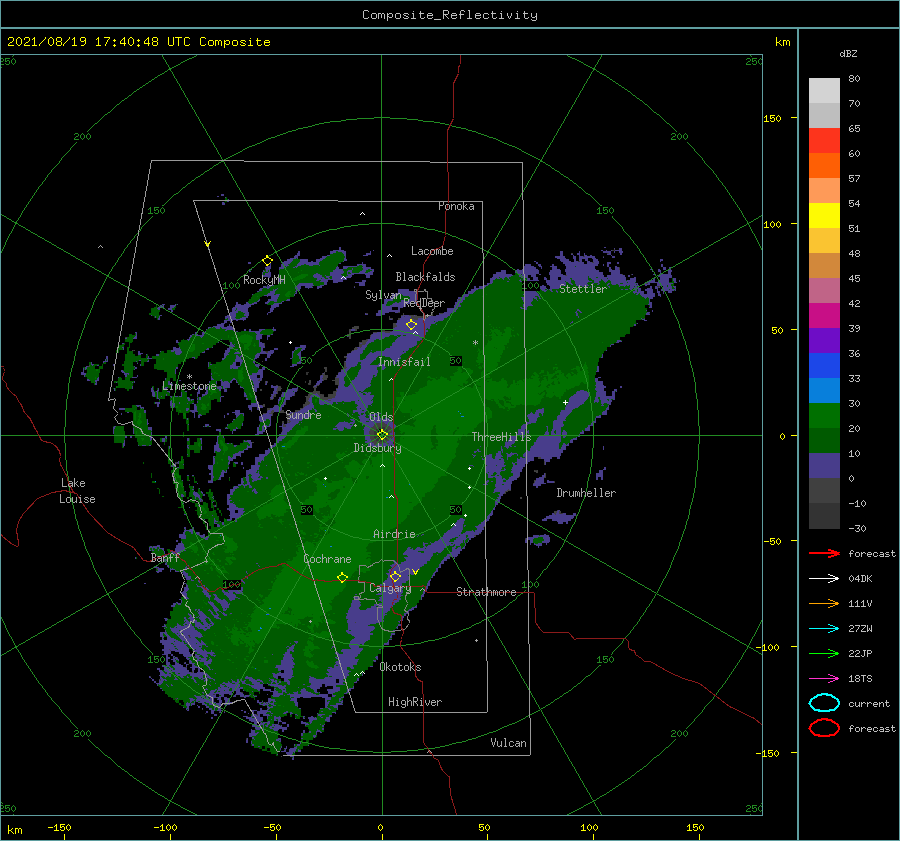Pick the magenta 42-39 dBZ color swatch
The width and height of the screenshot is (900, 841).
click(x=824, y=316)
